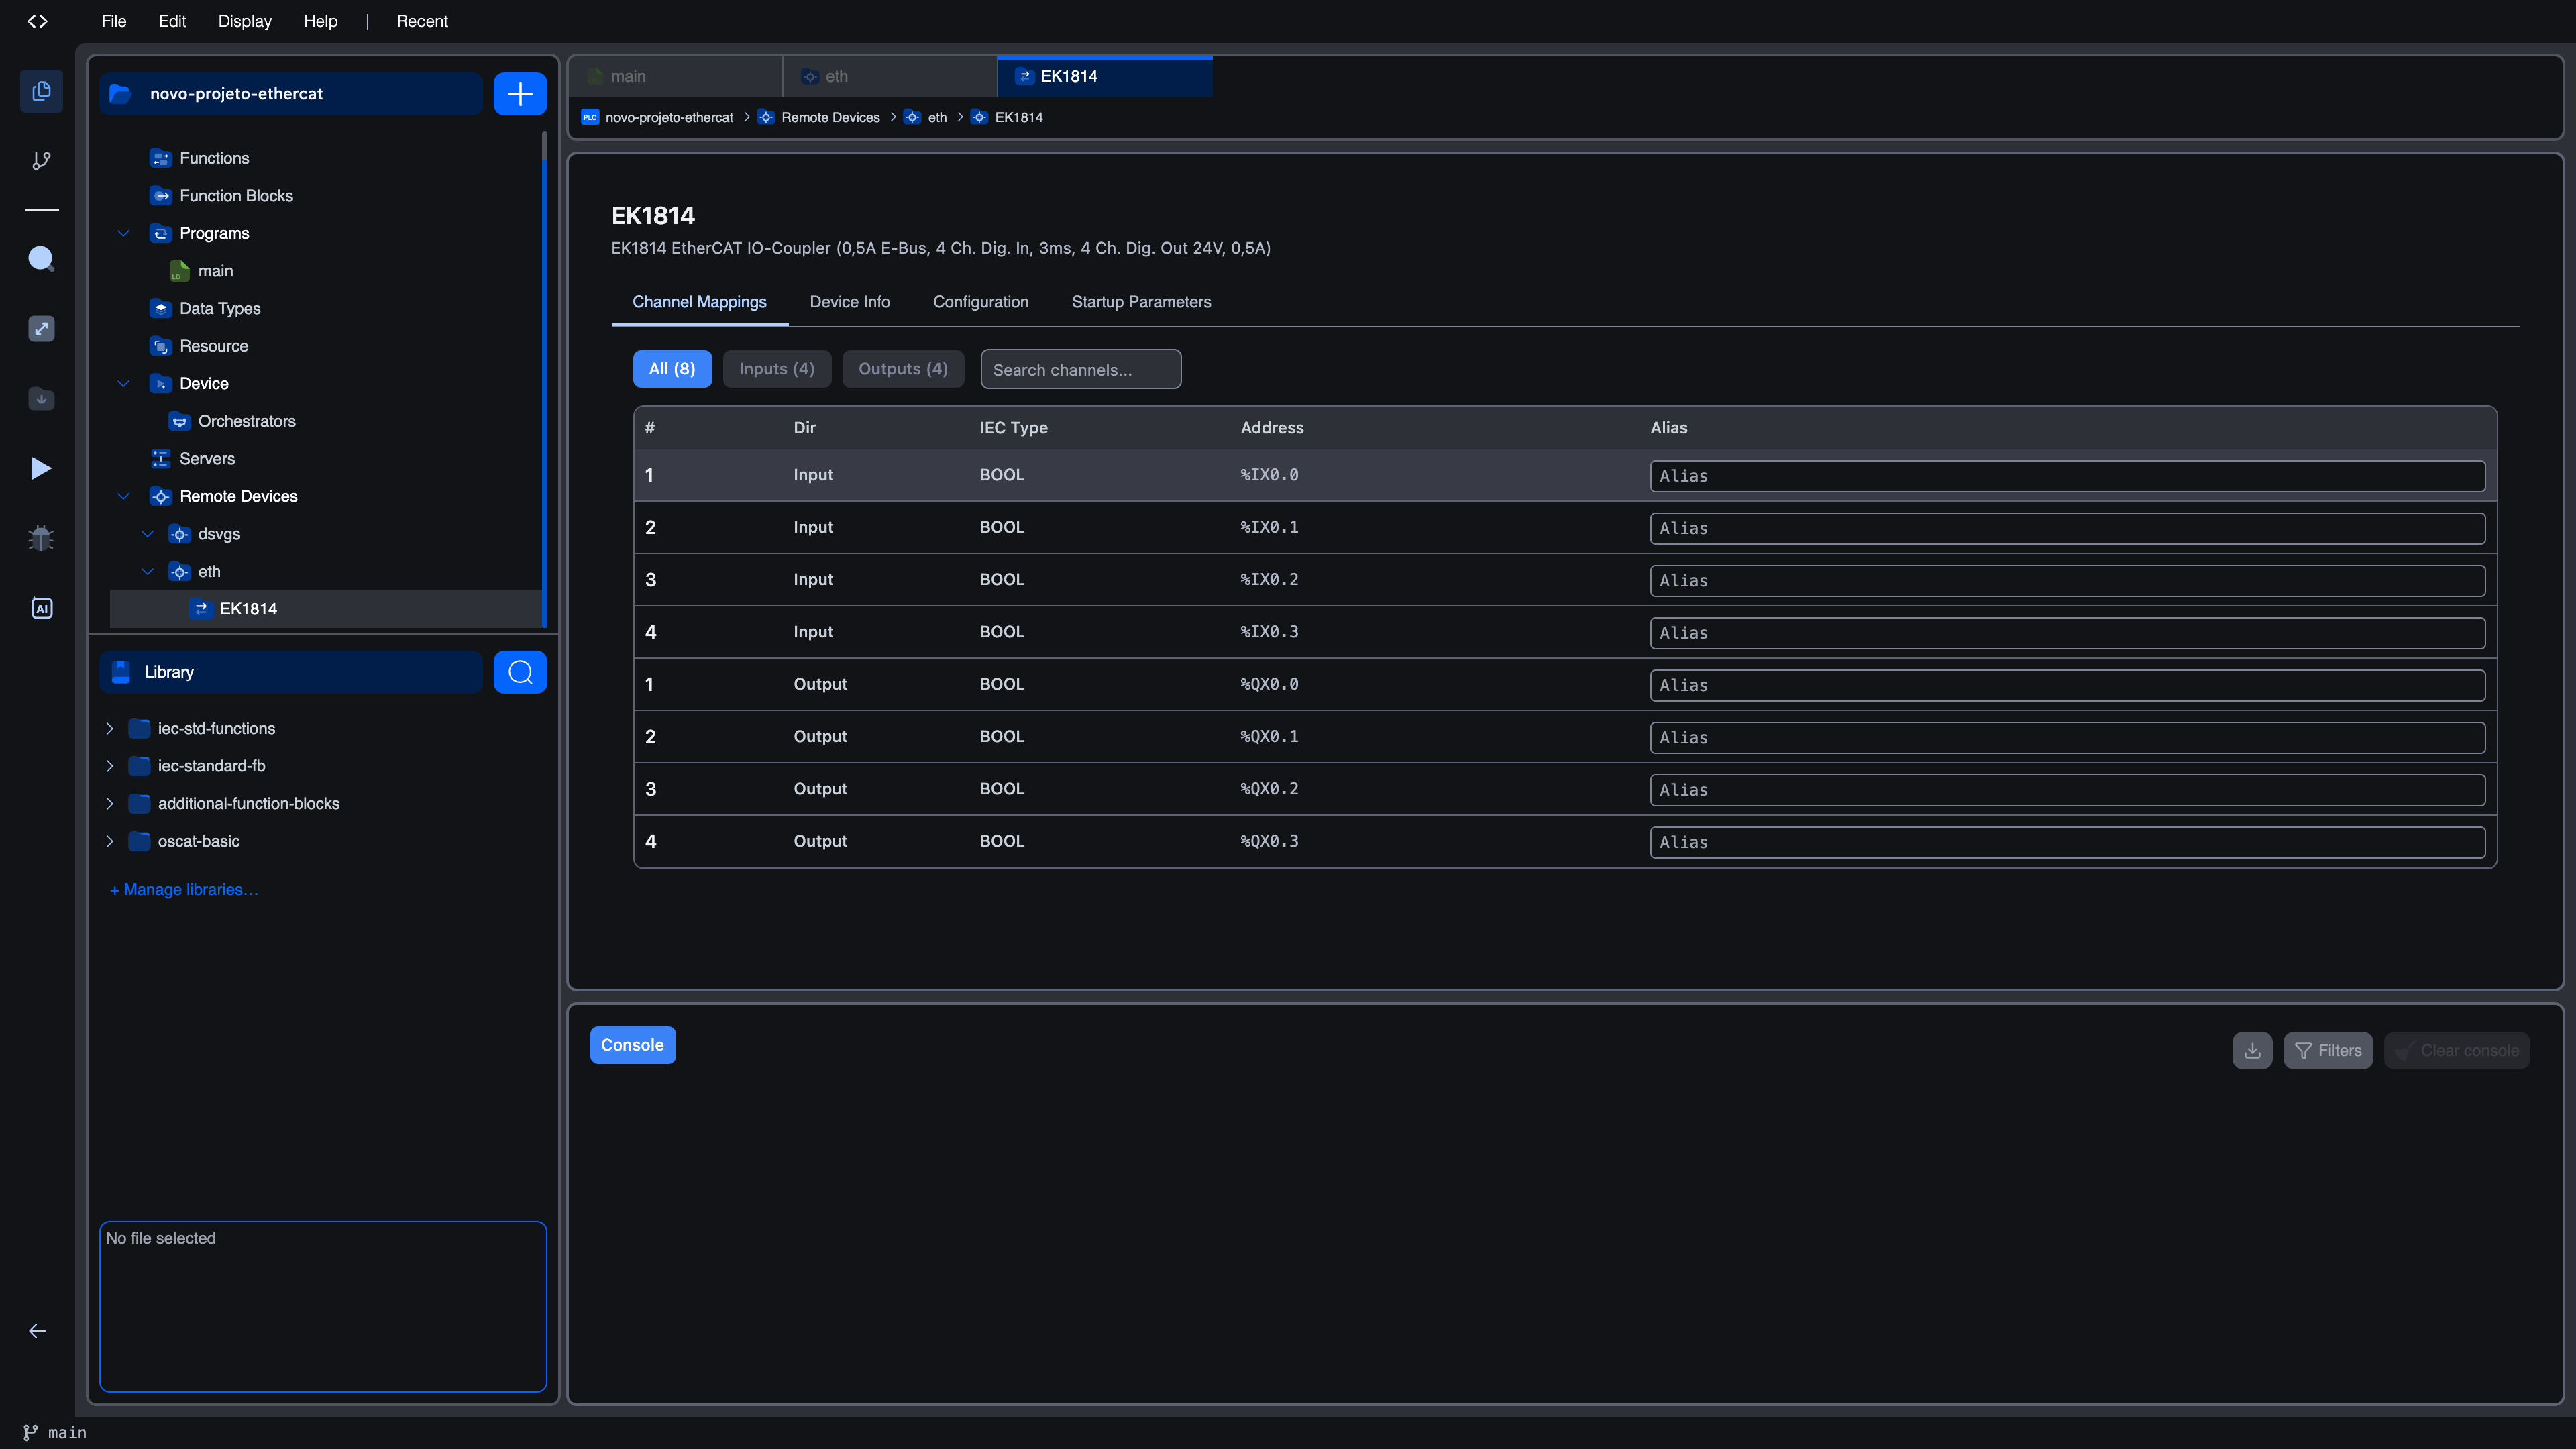Collapse the eth device node
The height and width of the screenshot is (1449, 2576).
[147, 572]
